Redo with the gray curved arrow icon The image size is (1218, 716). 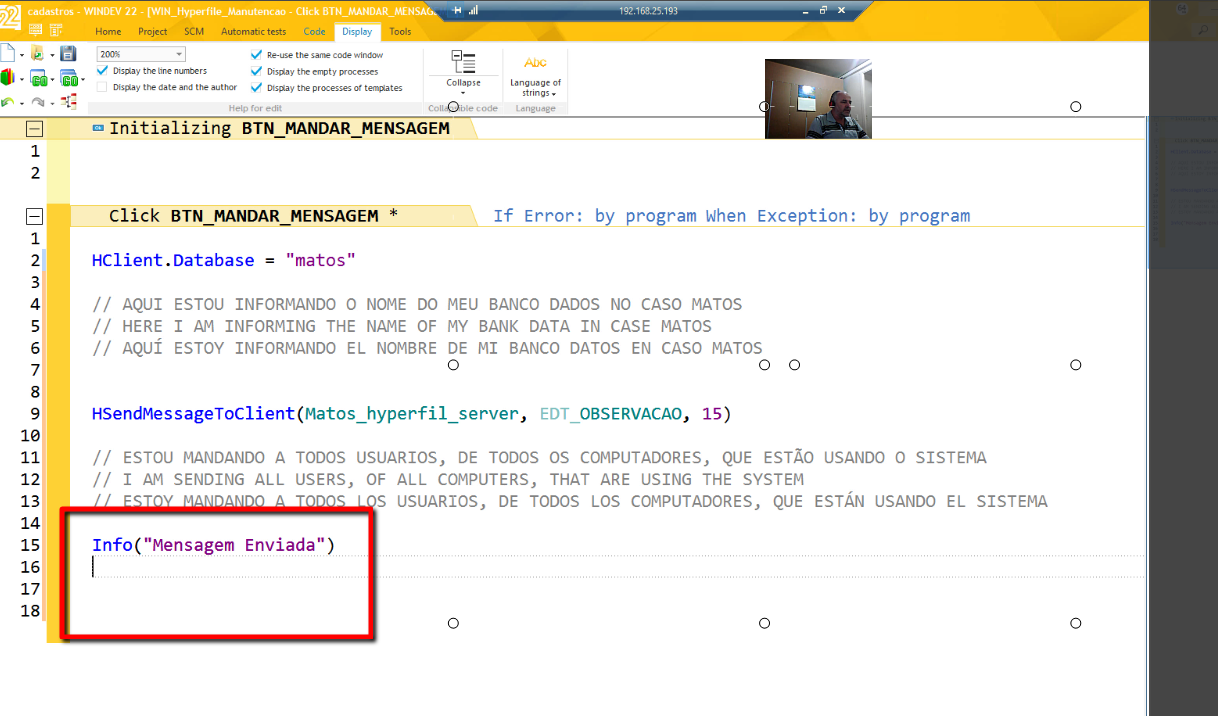click(38, 103)
